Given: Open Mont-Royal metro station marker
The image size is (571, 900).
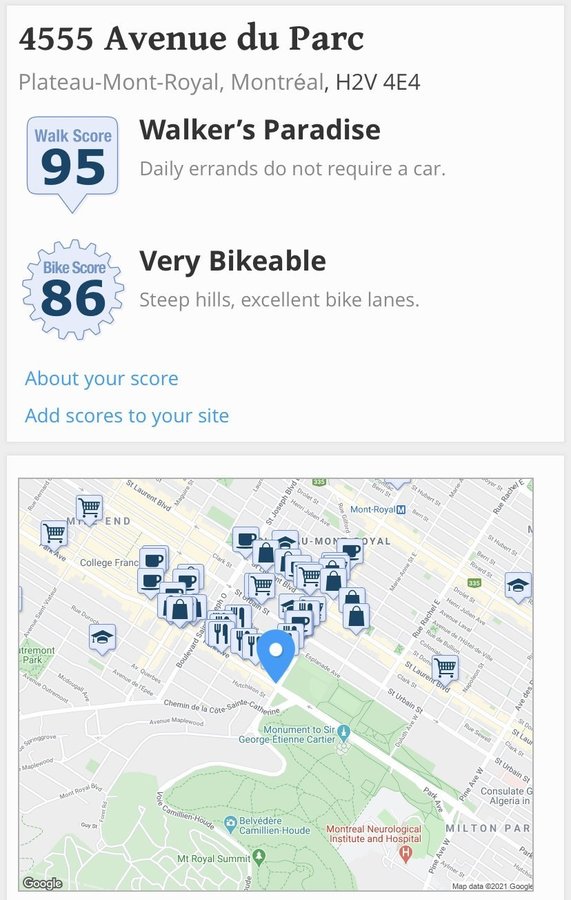Looking at the screenshot, I should tap(401, 509).
